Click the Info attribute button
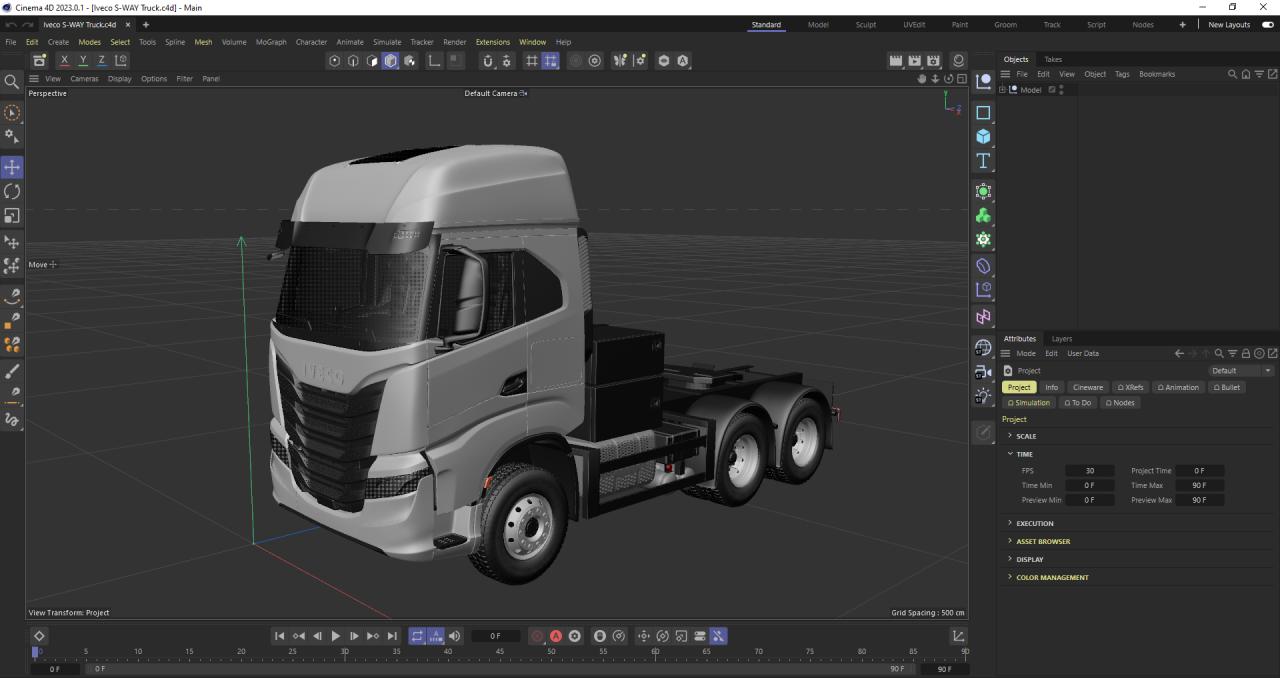Screen dimensions: 1280x678 click(x=1051, y=387)
